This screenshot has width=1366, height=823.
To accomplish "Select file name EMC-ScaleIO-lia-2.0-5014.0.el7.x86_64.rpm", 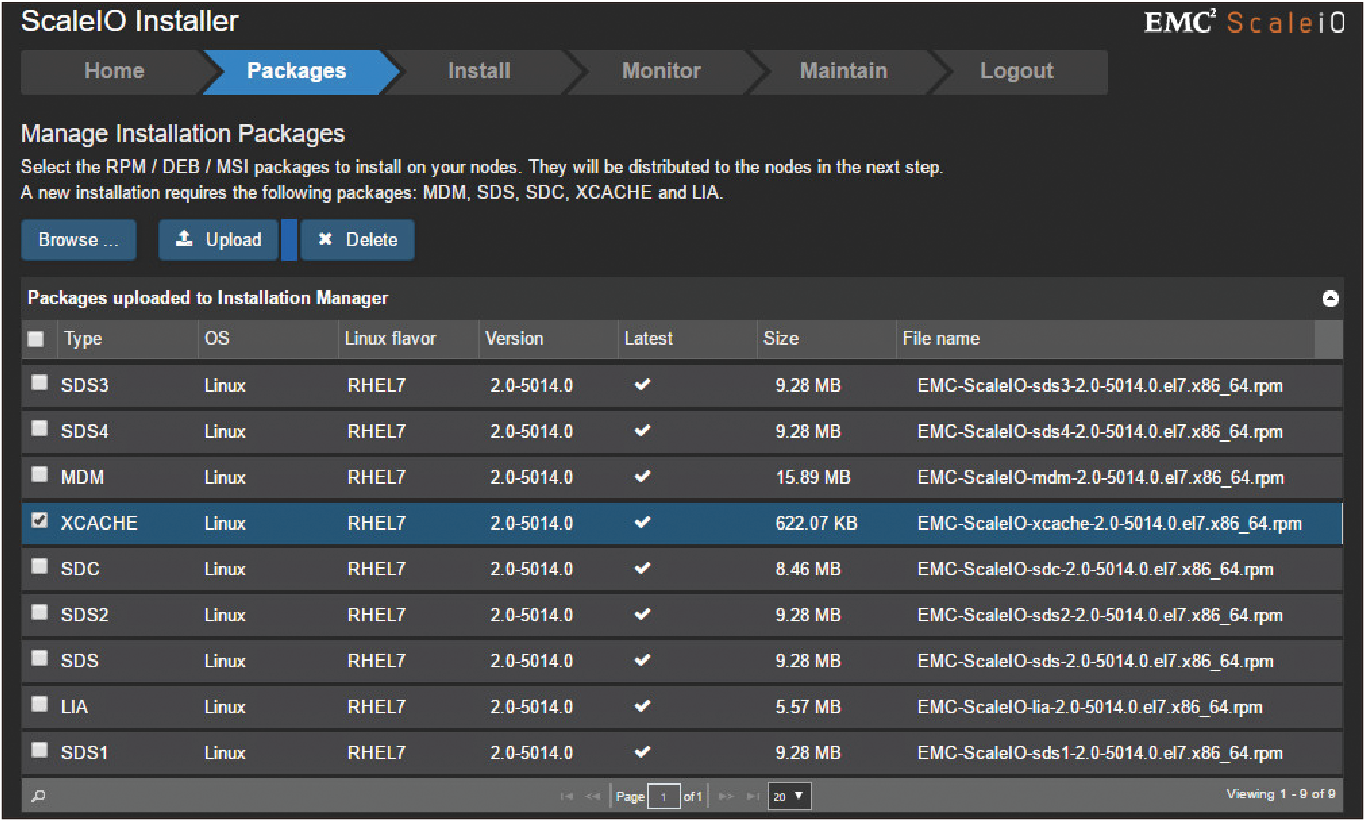I will (x=1090, y=707).
